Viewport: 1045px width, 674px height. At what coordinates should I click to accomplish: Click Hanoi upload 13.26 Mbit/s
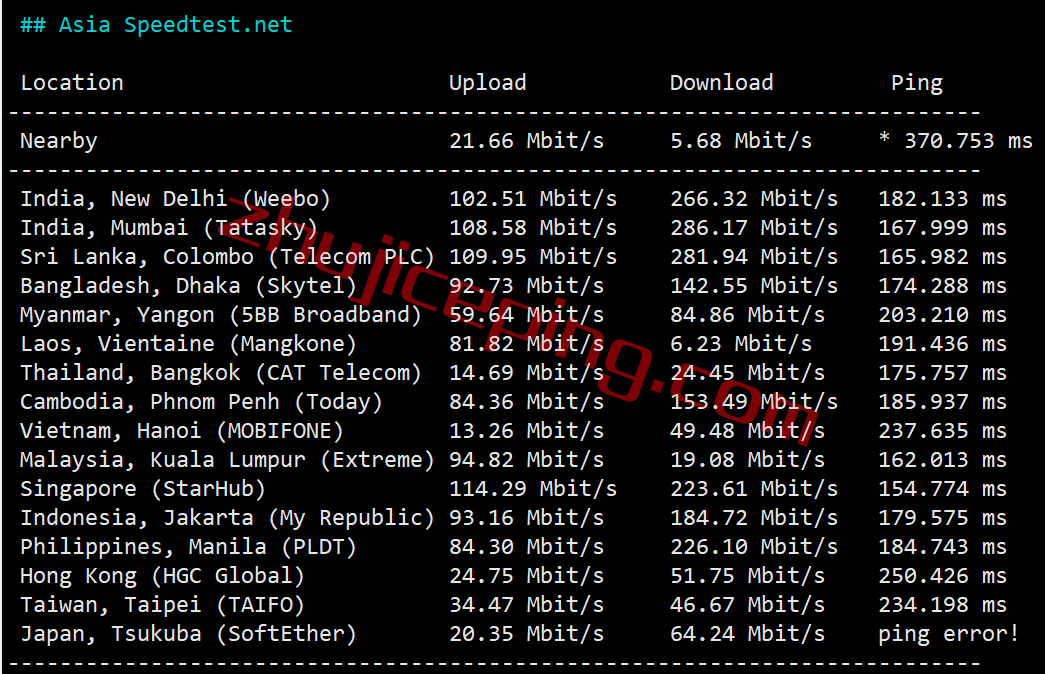pos(526,431)
